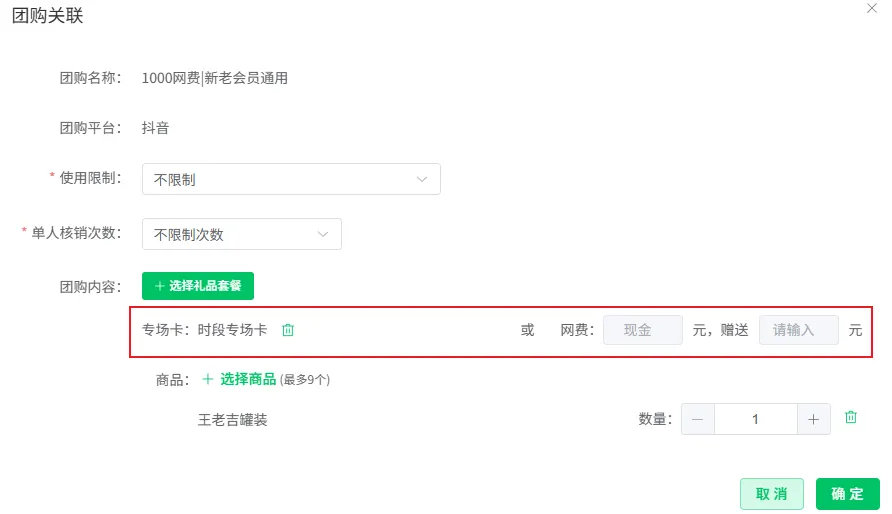Image resolution: width=892 pixels, height=514 pixels.
Task: Decrease 王老吉罐装 quantity with minus button
Action: coord(698,420)
